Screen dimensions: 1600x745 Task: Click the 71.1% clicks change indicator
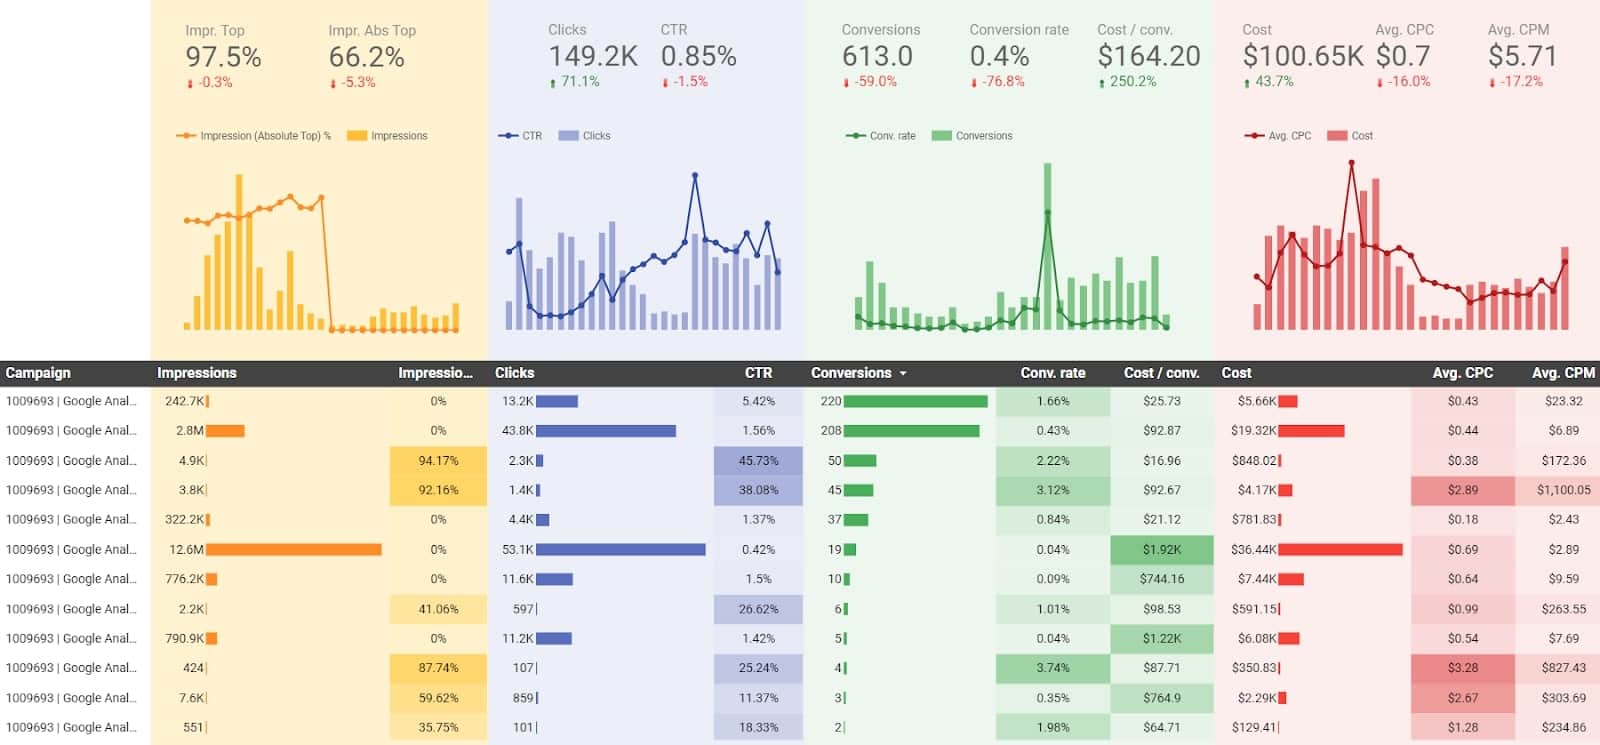coord(574,82)
